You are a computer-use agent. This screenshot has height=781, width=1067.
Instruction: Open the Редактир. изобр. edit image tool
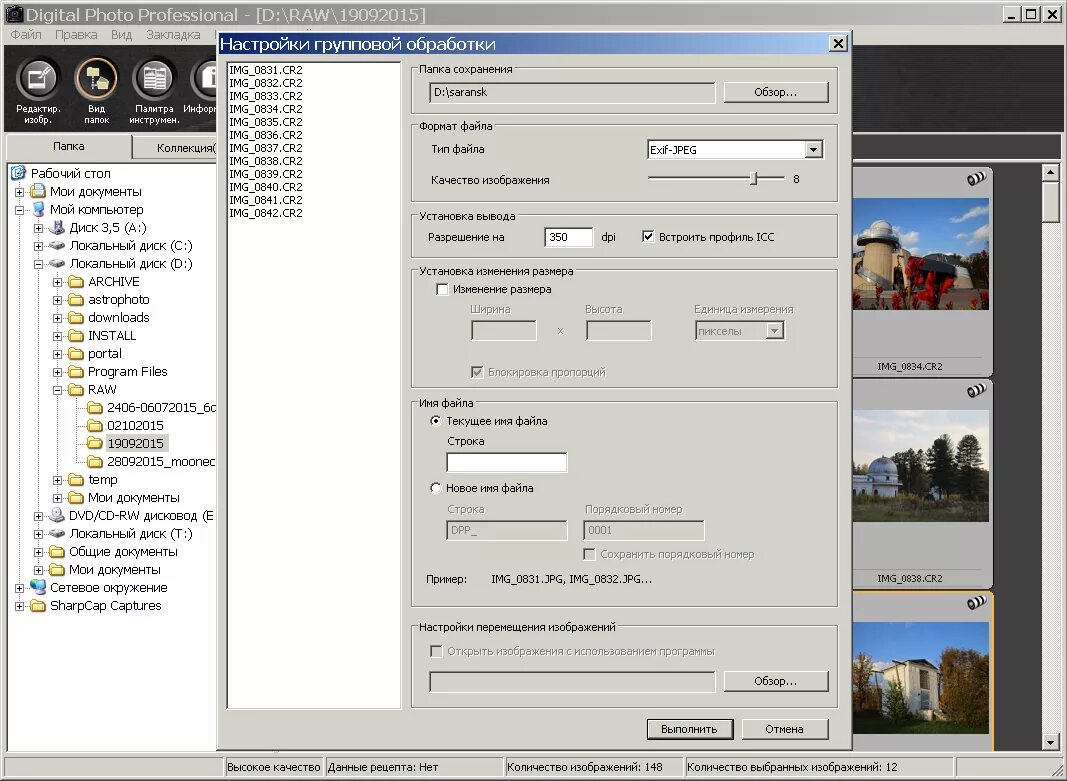pos(38,79)
